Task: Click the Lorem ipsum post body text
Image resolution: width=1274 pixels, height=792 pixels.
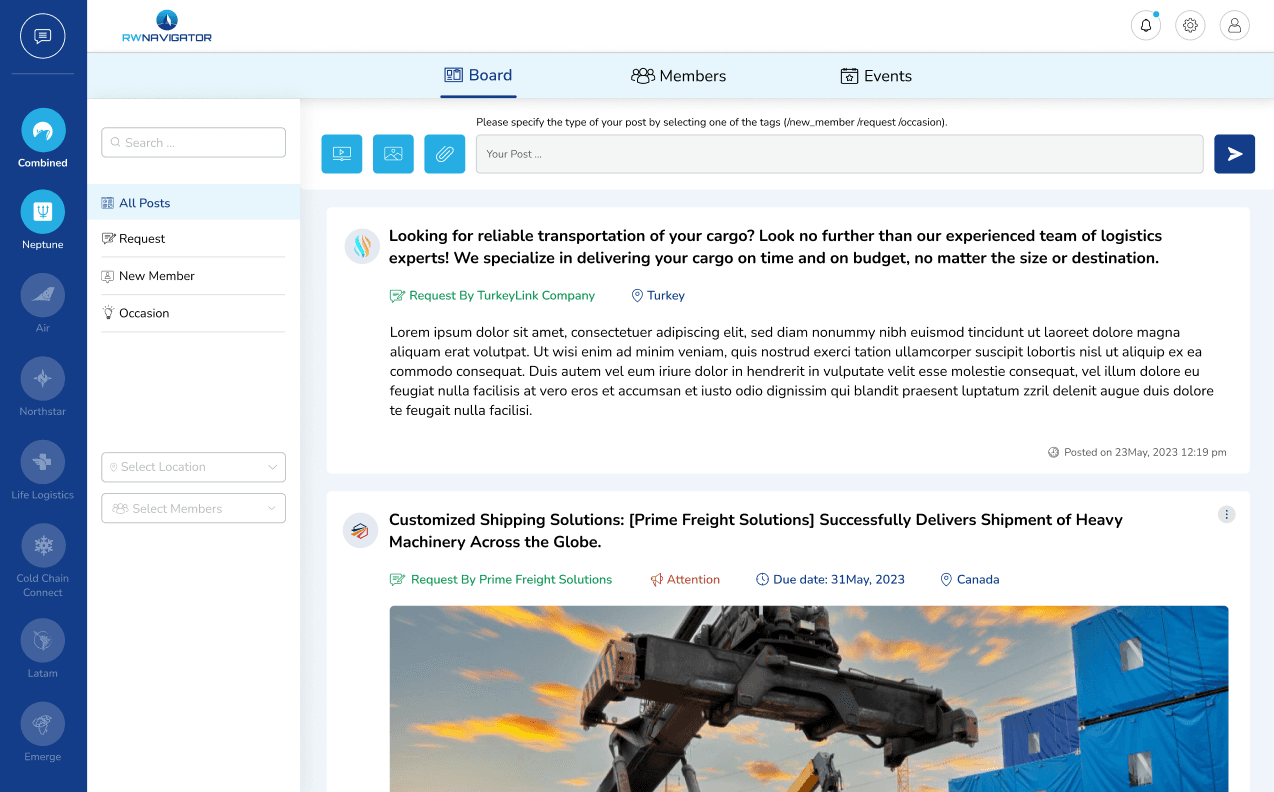Action: pyautogui.click(x=801, y=371)
